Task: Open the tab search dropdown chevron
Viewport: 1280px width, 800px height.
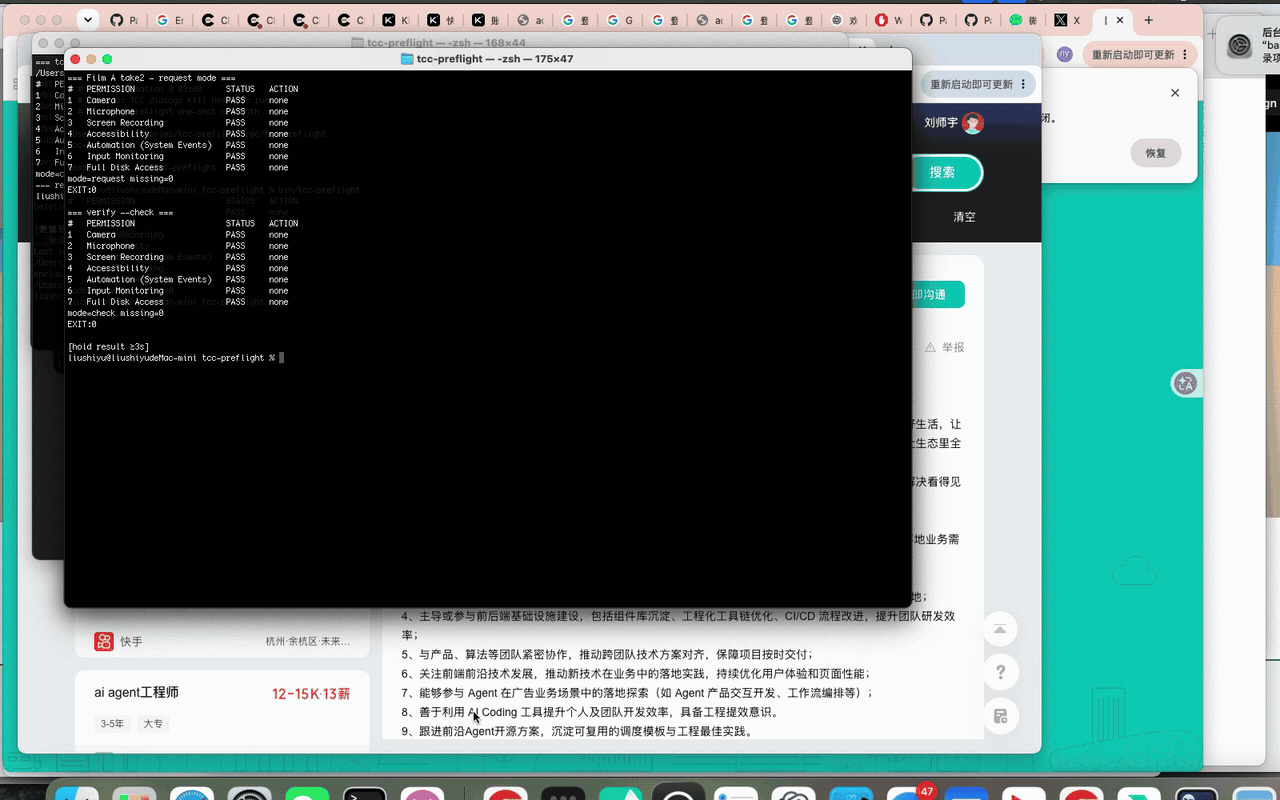Action: coord(87,20)
